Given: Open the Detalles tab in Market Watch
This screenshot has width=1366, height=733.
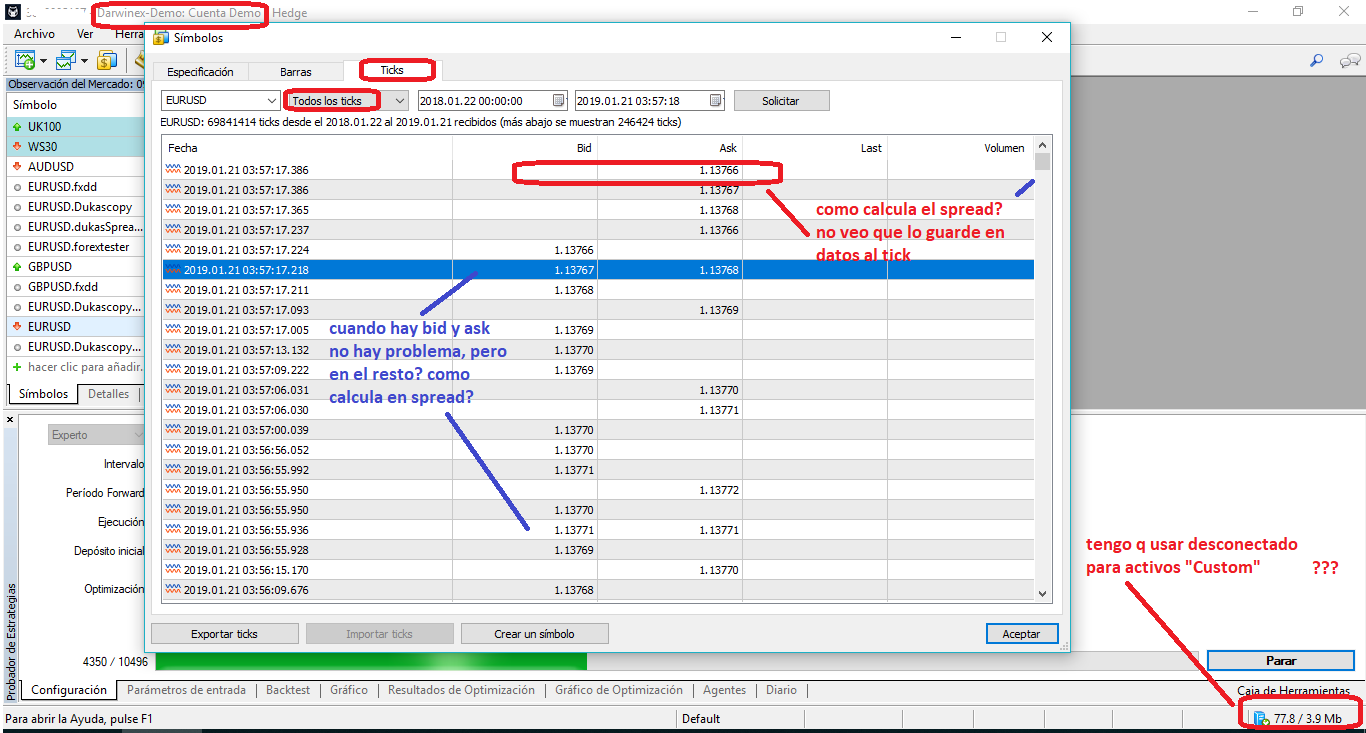Looking at the screenshot, I should tap(108, 394).
